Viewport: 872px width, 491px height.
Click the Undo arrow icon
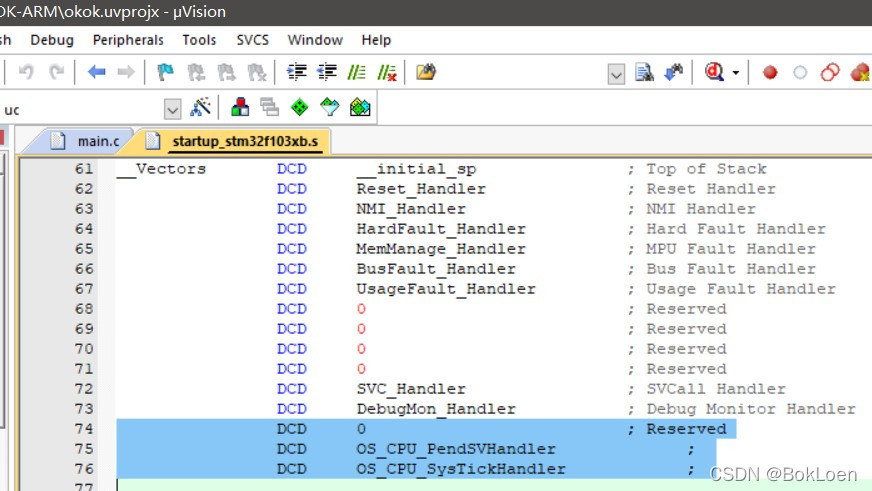tap(26, 72)
